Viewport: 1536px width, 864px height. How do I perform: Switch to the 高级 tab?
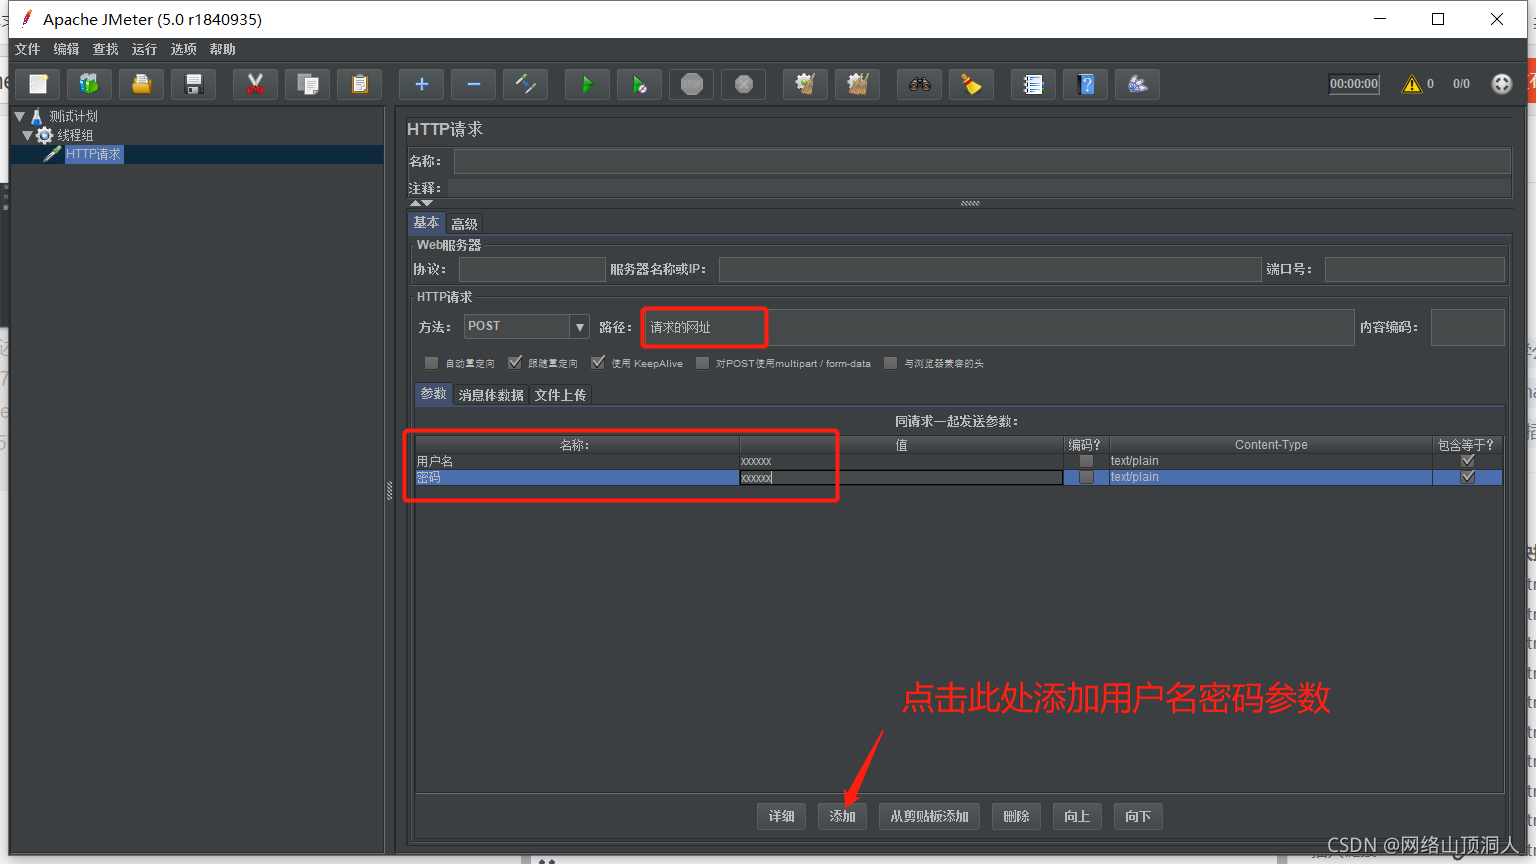tap(464, 224)
